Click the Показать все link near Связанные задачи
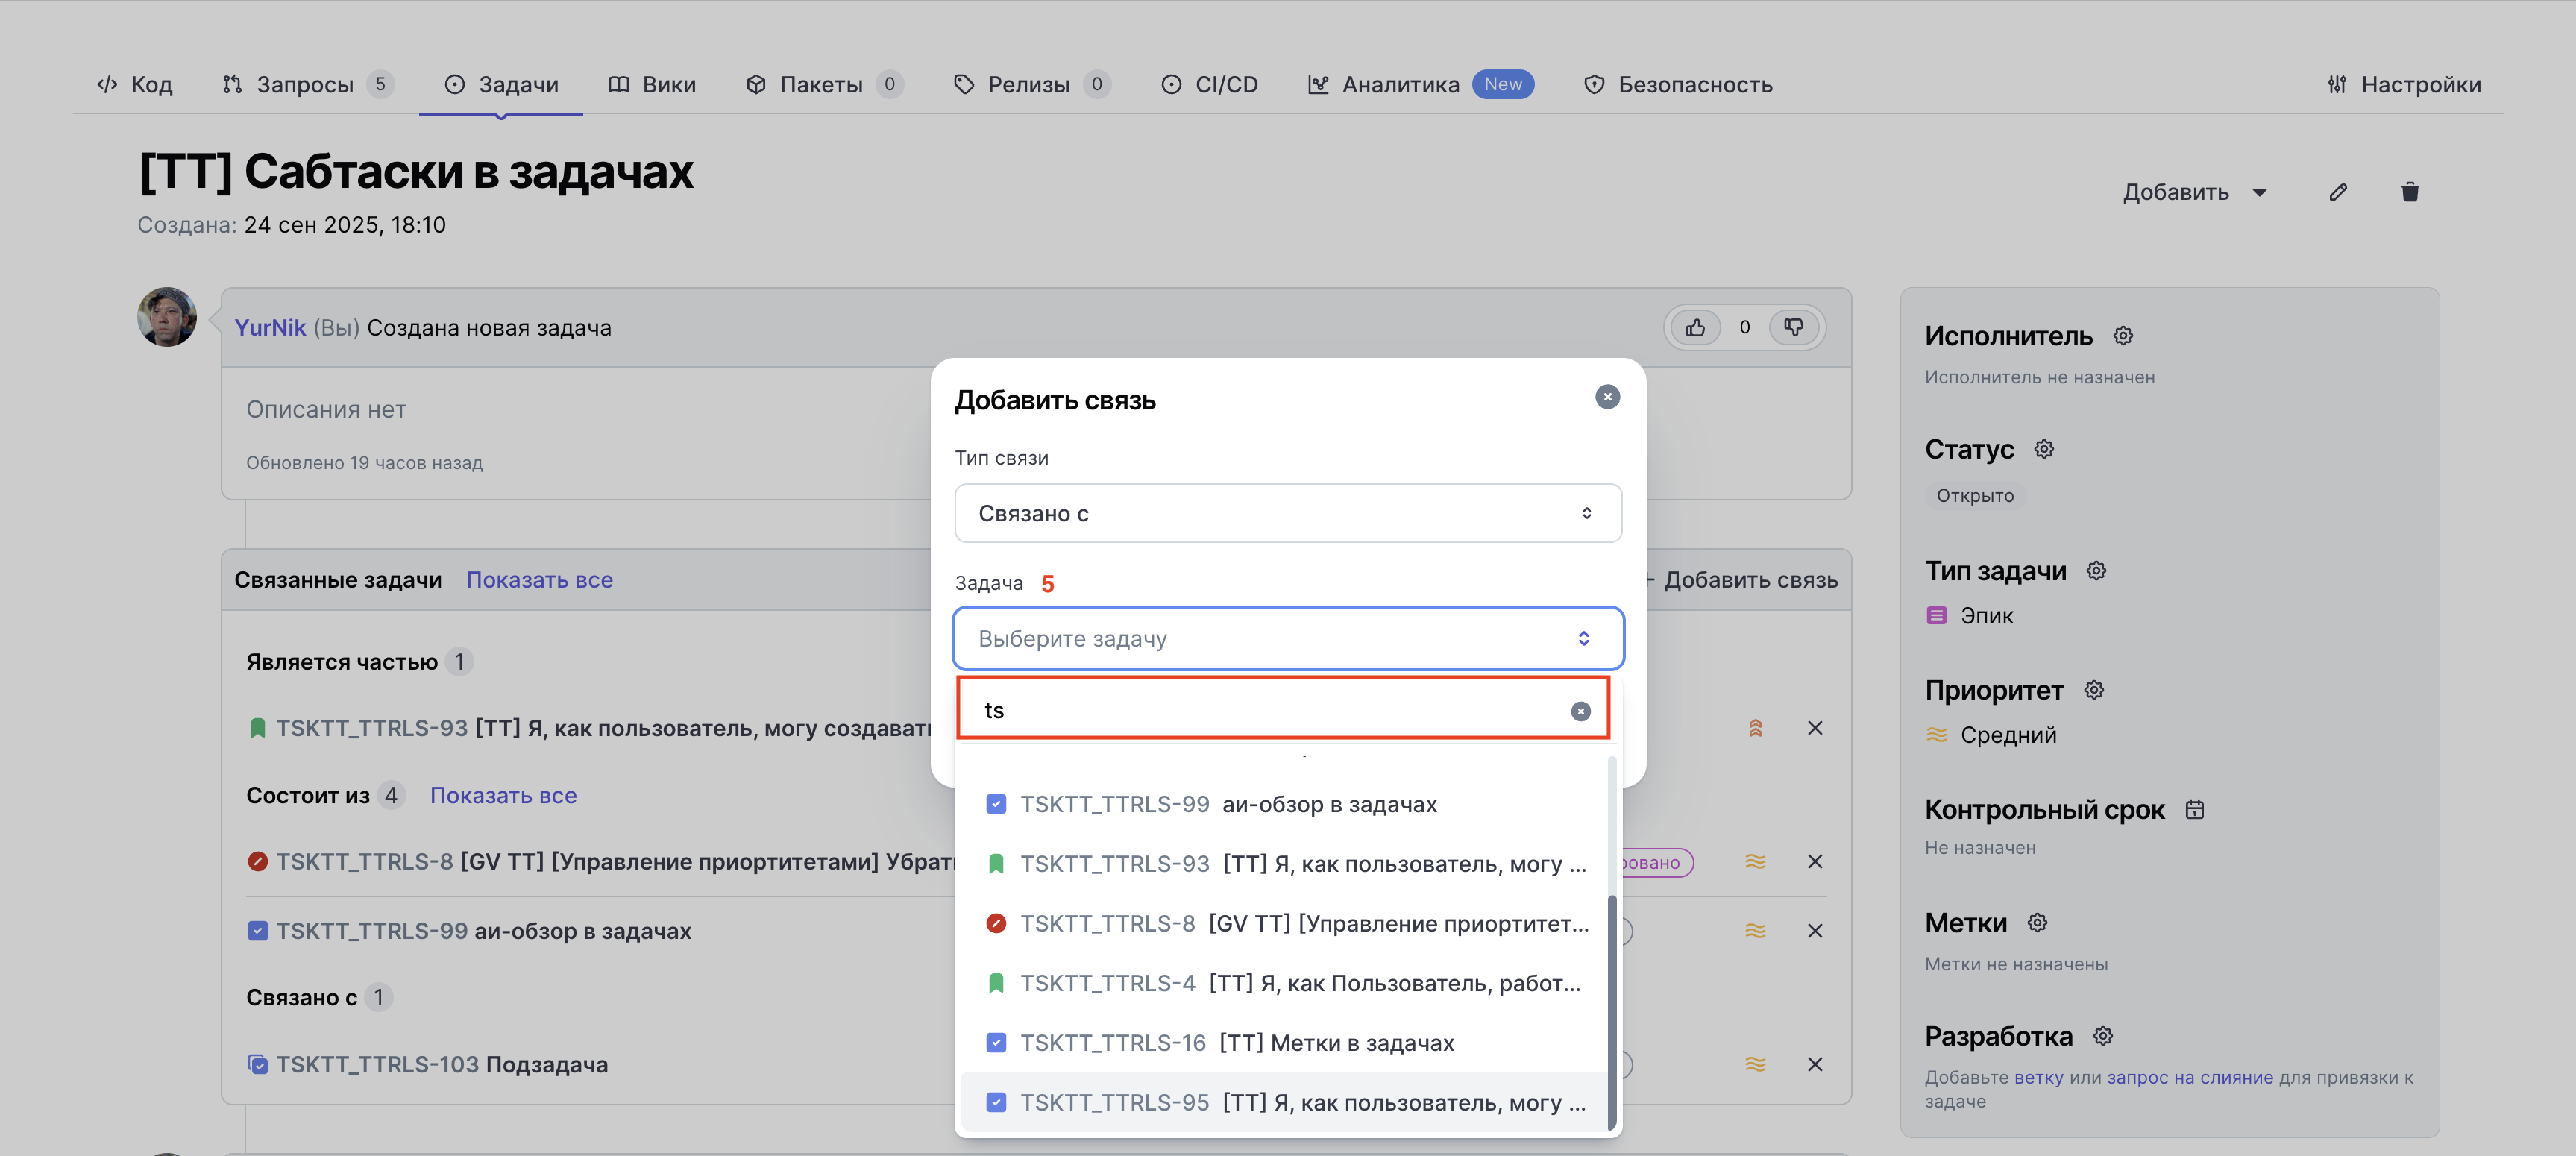The image size is (2576, 1156). coord(539,580)
